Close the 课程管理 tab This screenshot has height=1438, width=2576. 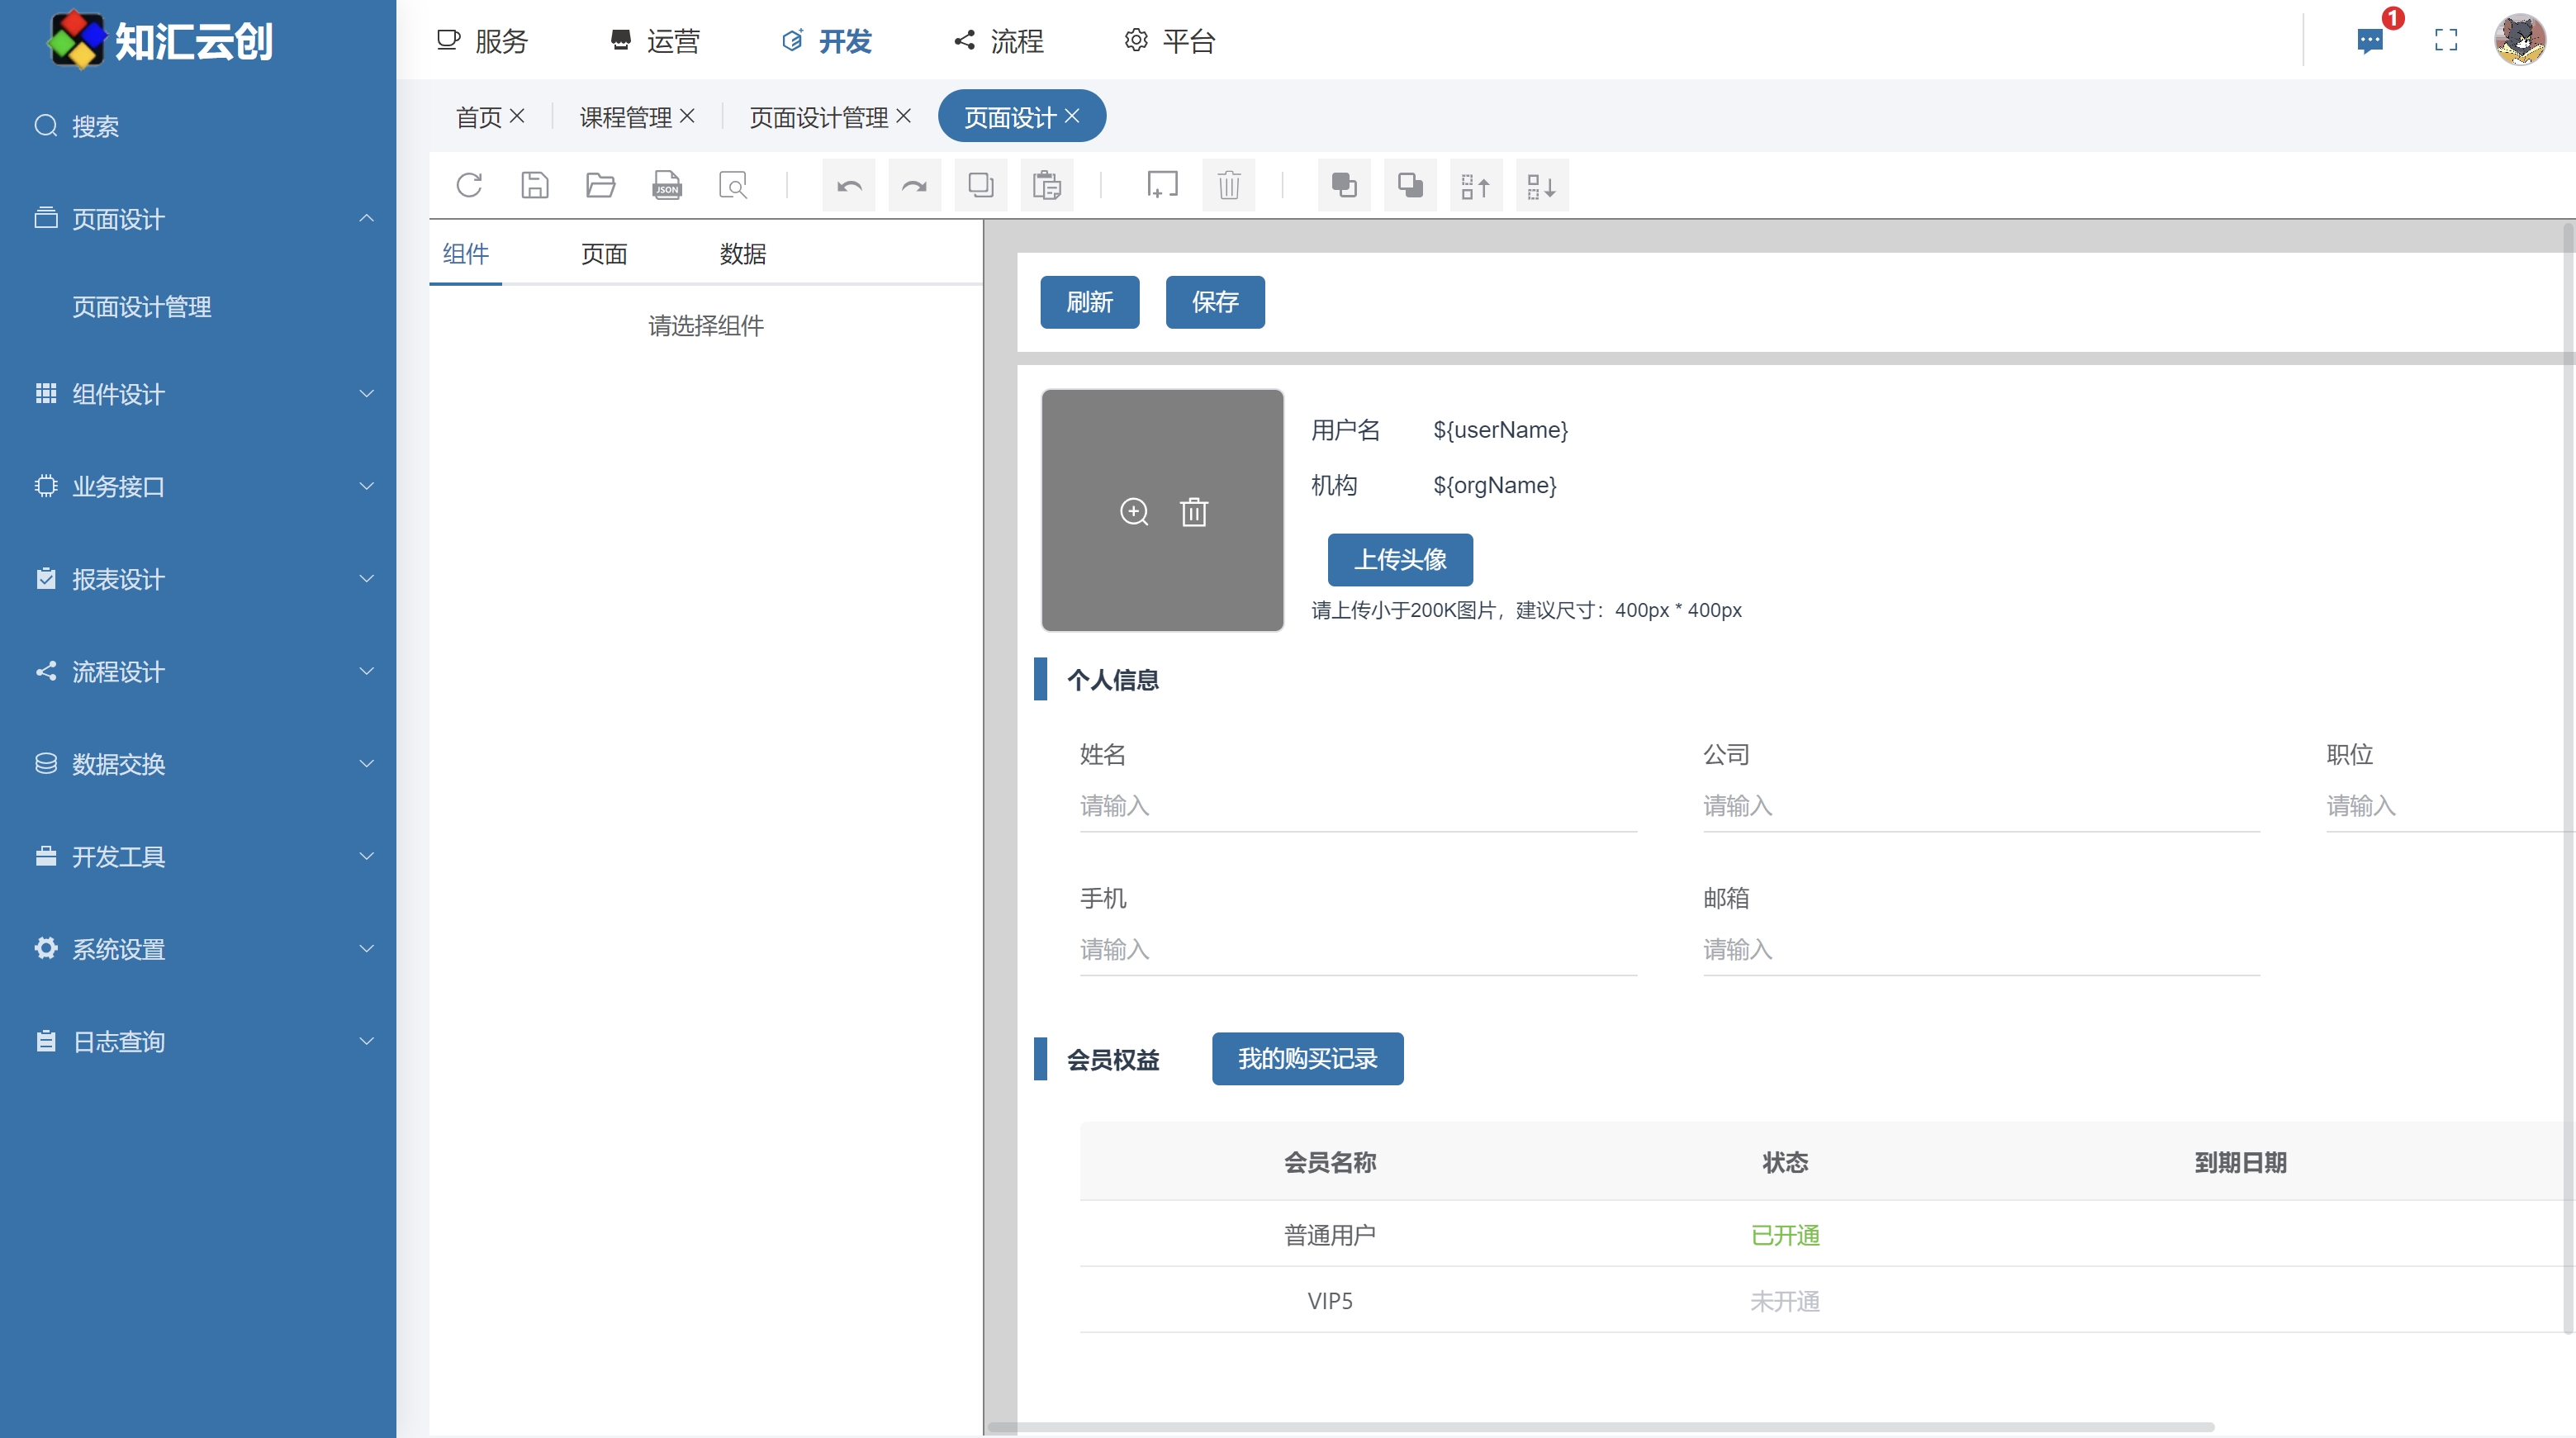(687, 116)
